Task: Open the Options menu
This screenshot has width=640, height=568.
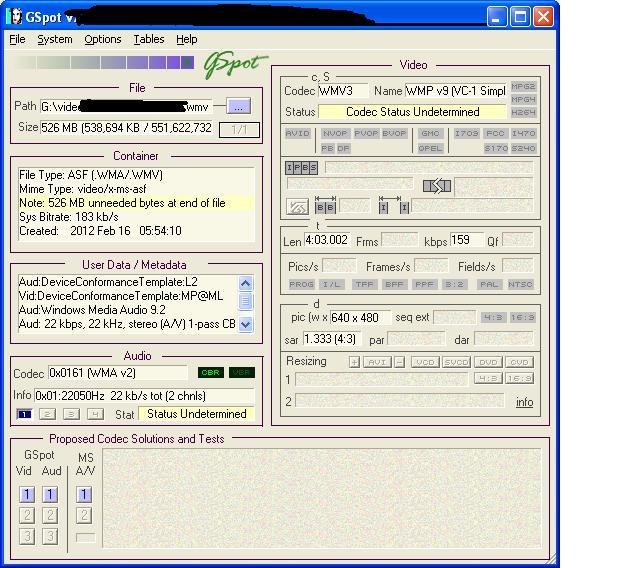Action: click(x=103, y=39)
